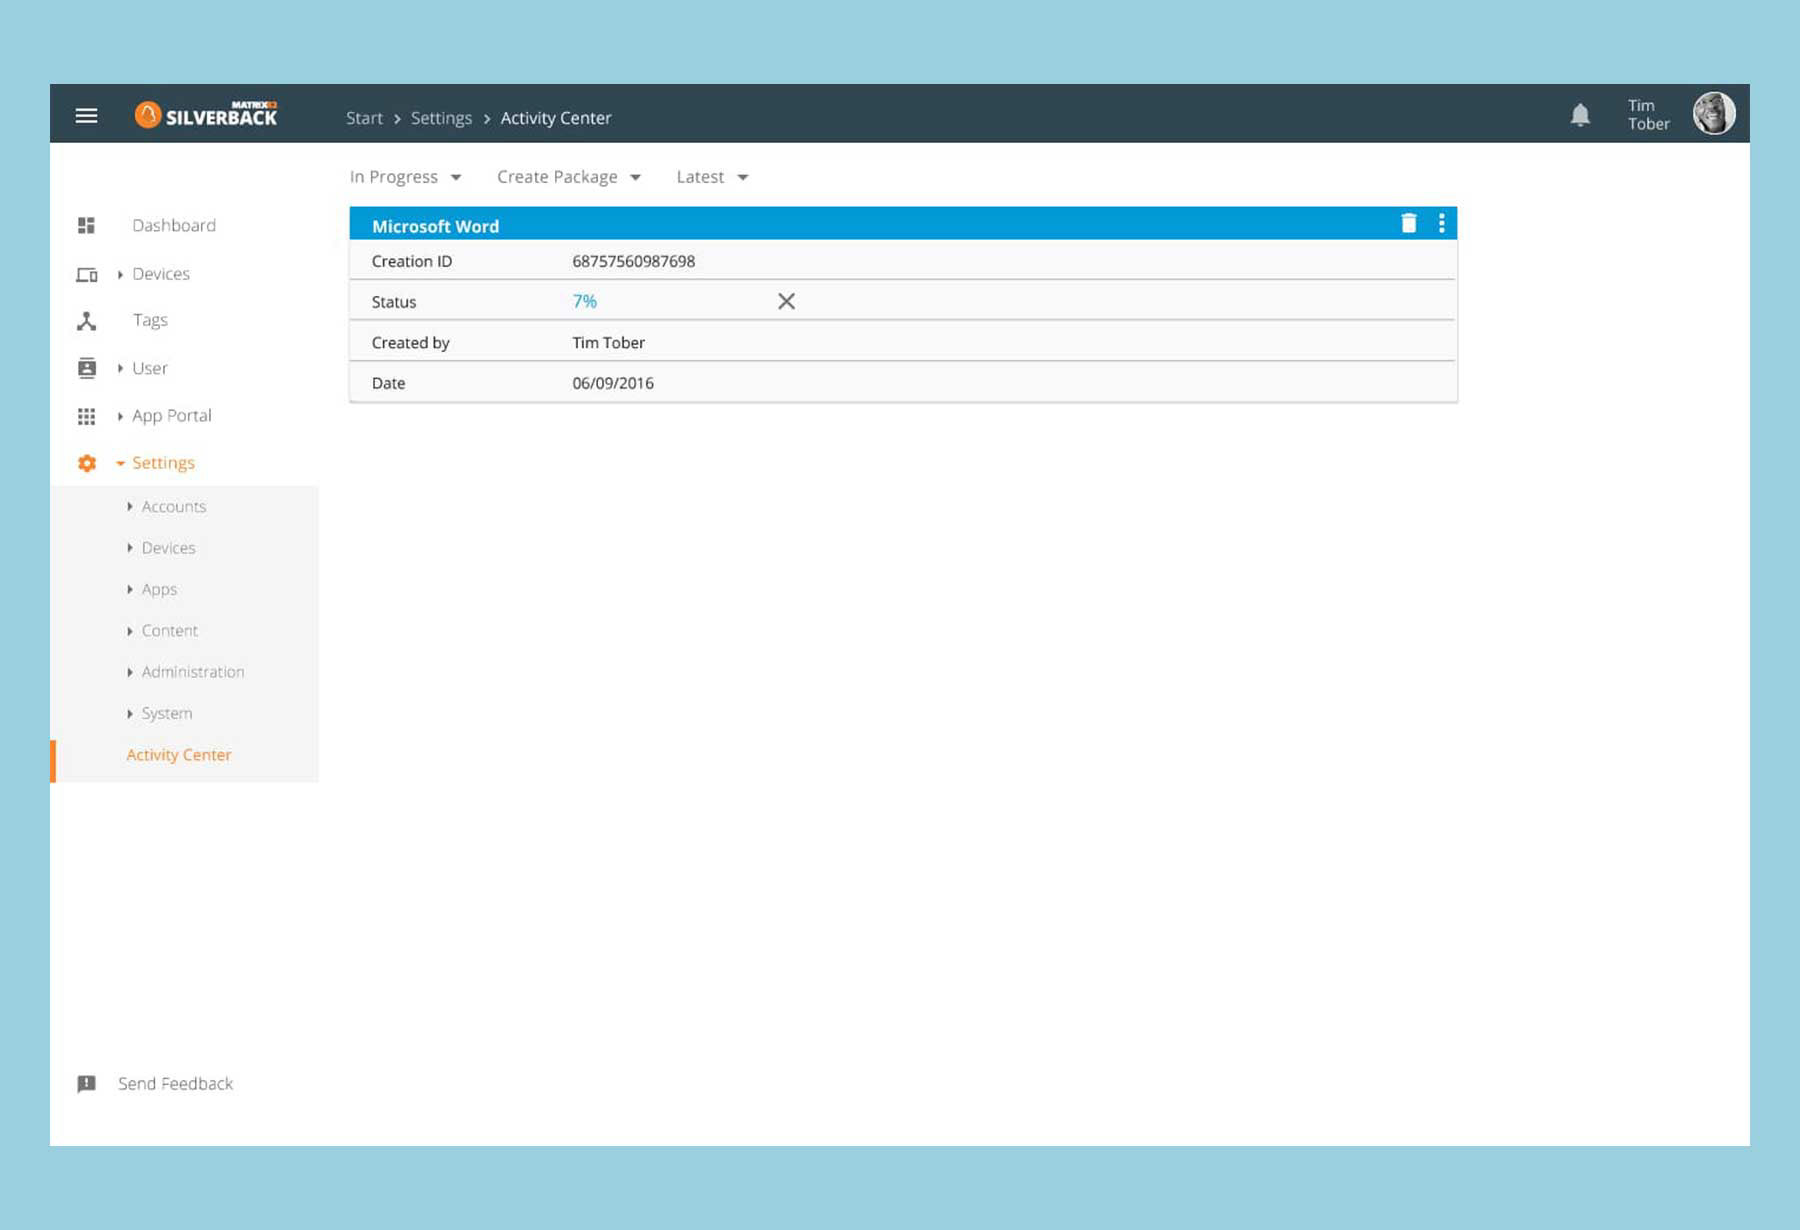Click the Dashboard grid icon
Screen dimensions: 1800x1230
[86, 225]
